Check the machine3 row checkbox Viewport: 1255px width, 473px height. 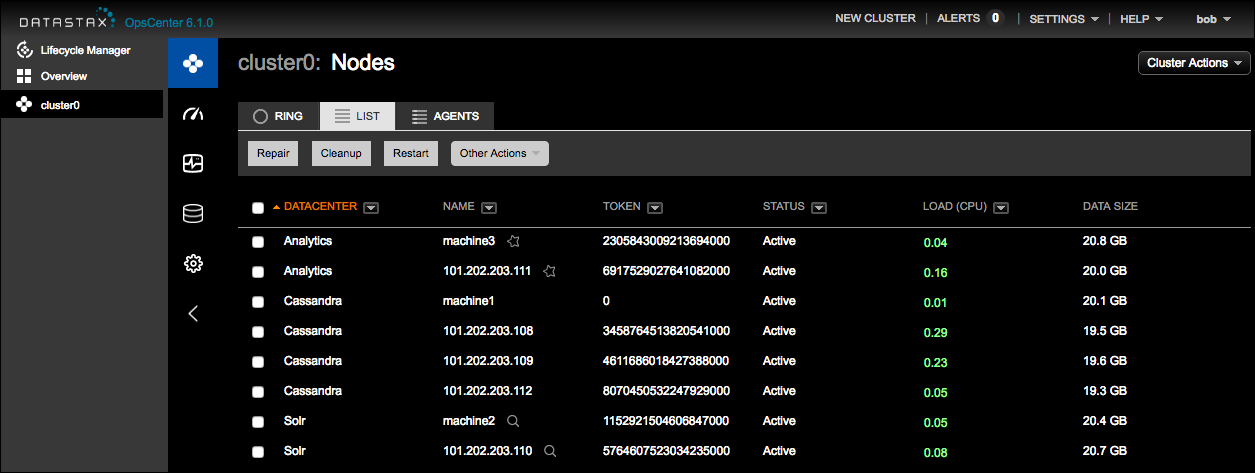[258, 242]
